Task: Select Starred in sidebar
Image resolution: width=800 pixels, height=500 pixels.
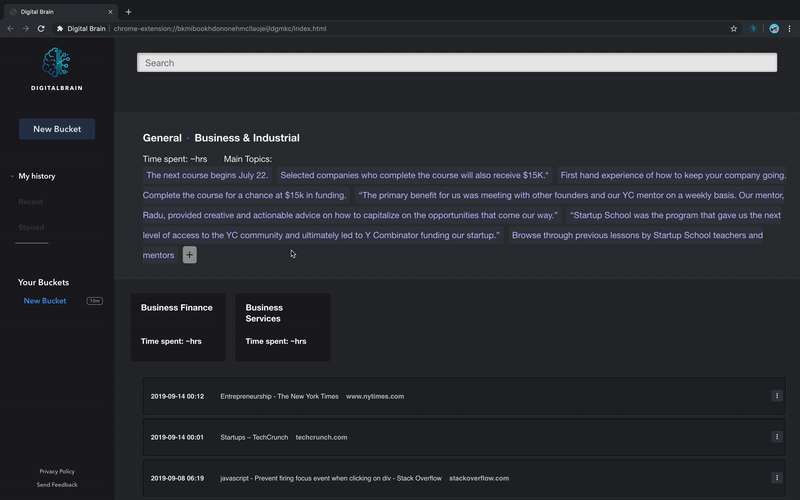Action: (31, 227)
